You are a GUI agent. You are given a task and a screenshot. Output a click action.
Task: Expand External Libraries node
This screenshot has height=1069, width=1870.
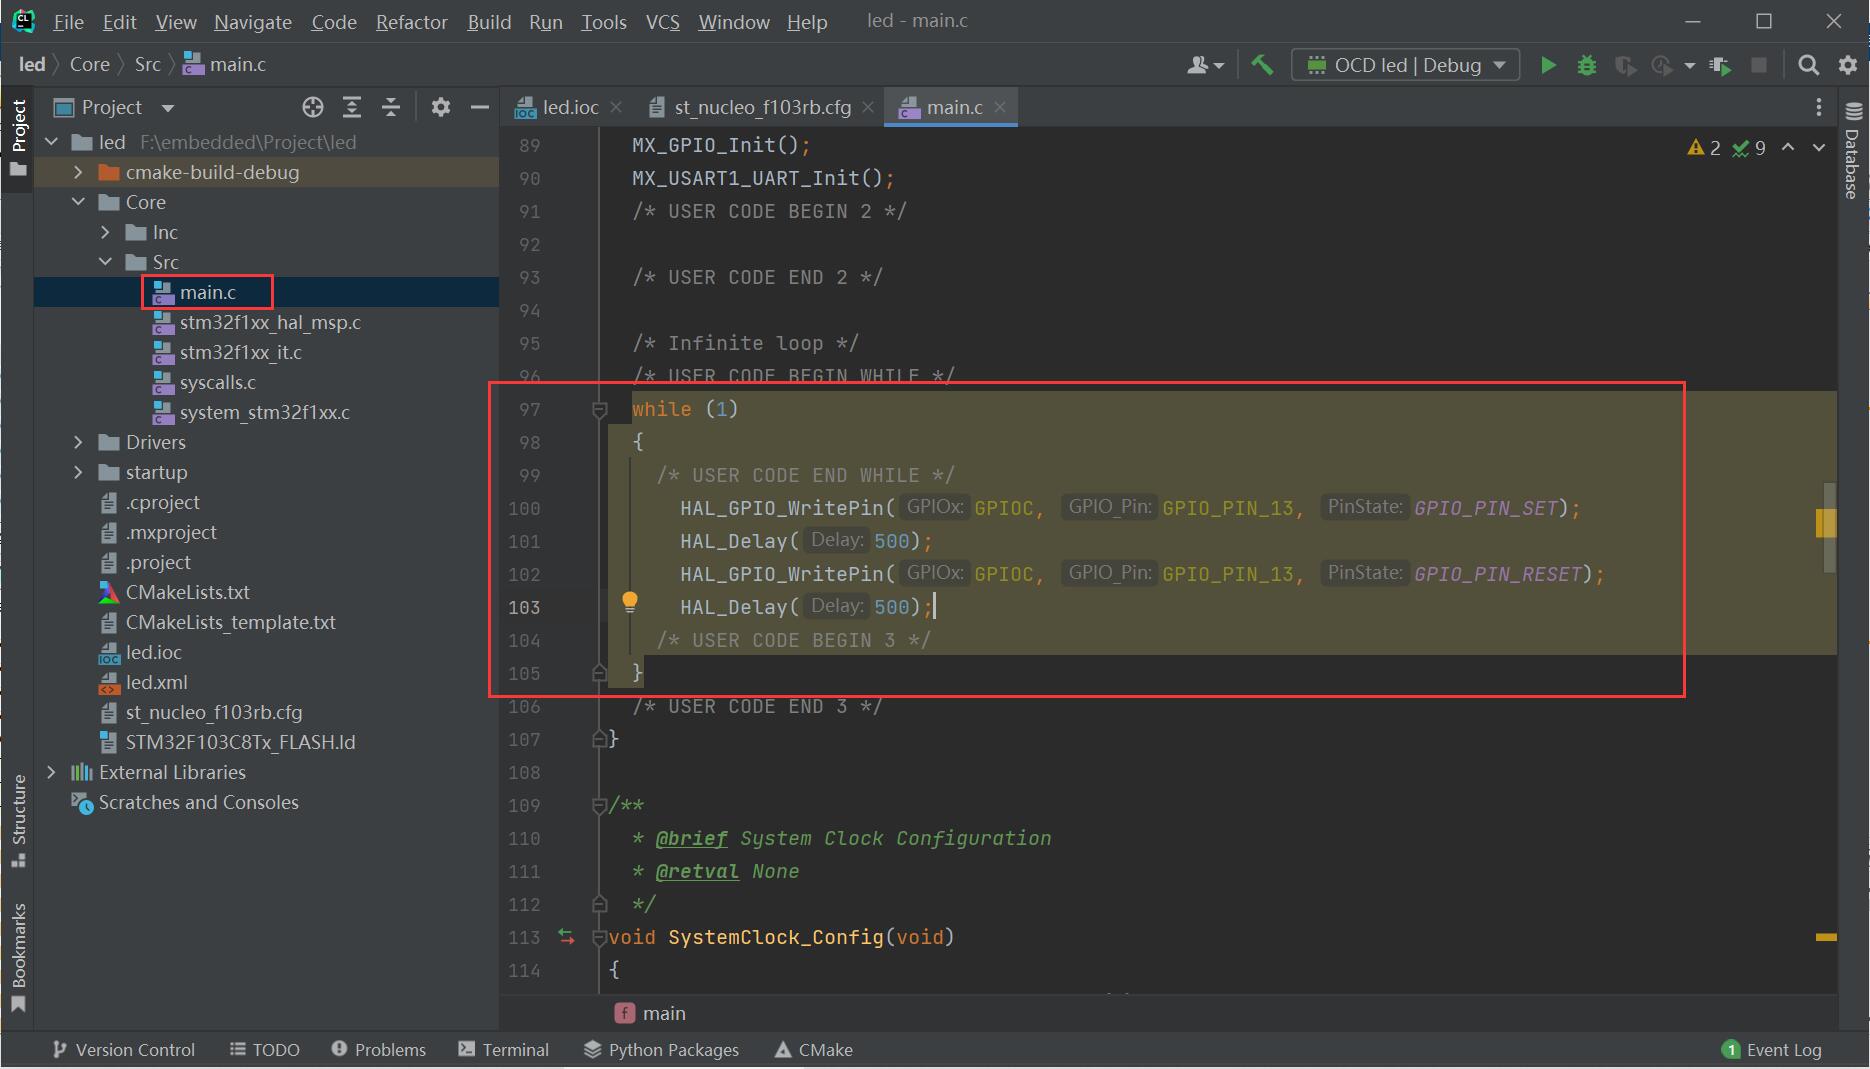[51, 772]
